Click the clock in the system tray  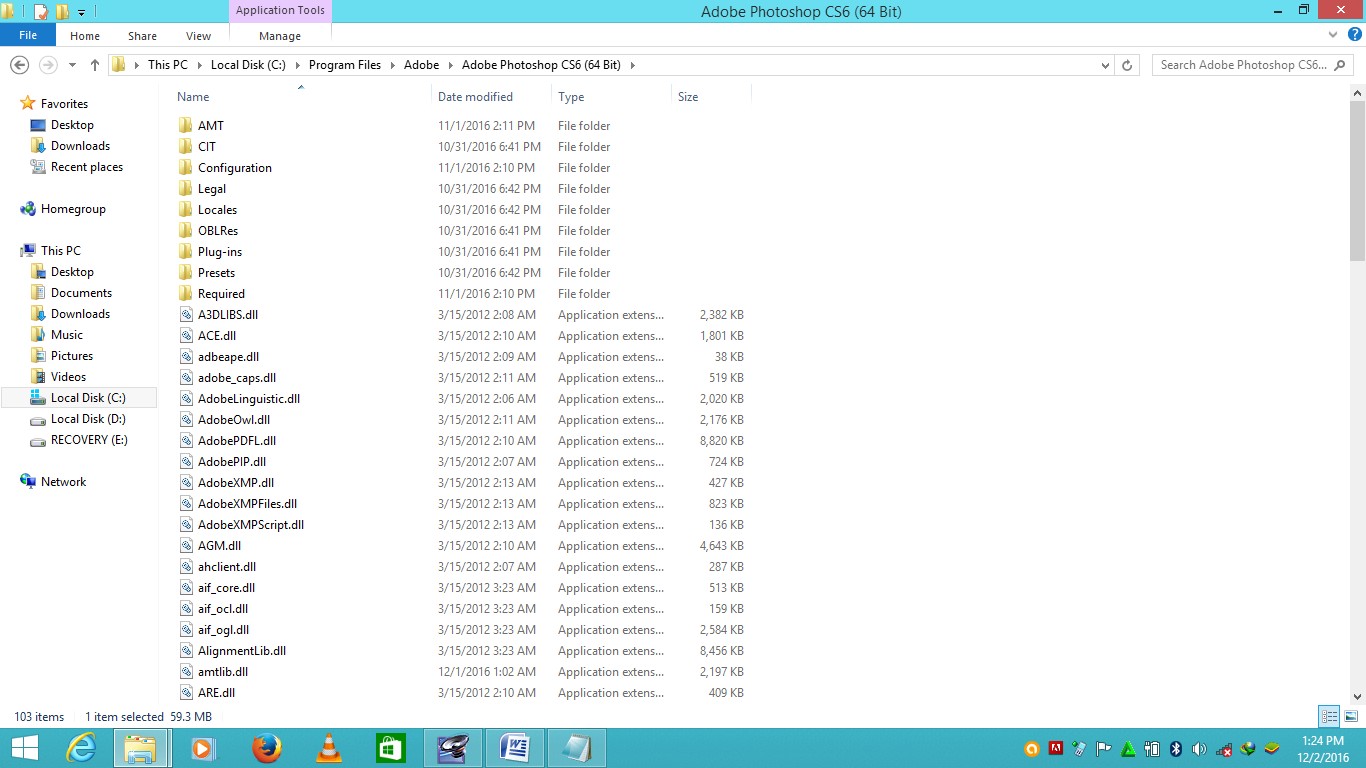[1322, 748]
